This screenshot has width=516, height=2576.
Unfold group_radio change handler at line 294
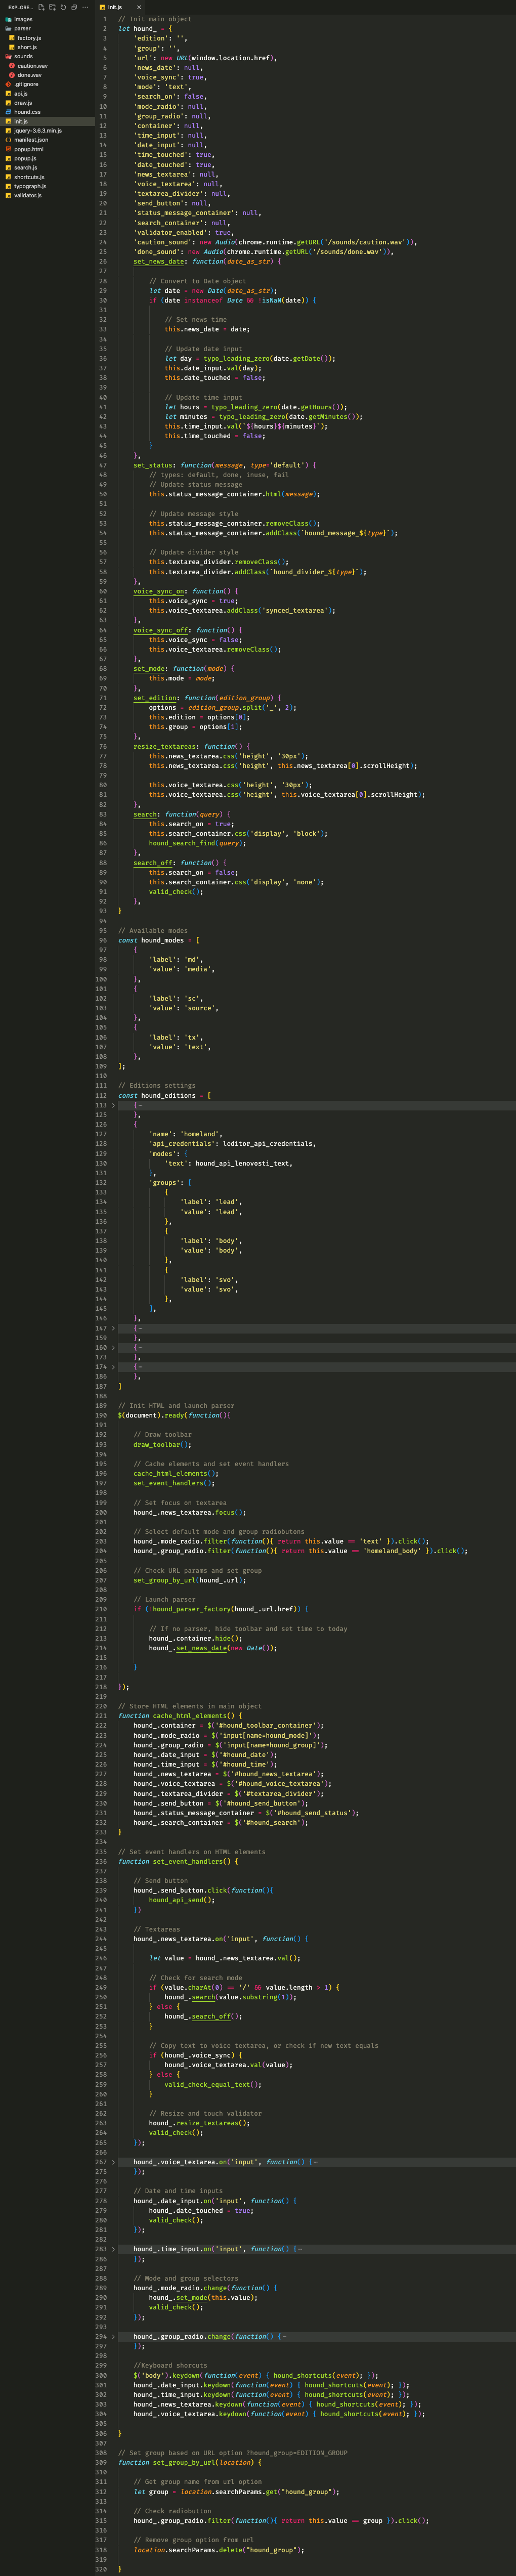[x=113, y=2336]
